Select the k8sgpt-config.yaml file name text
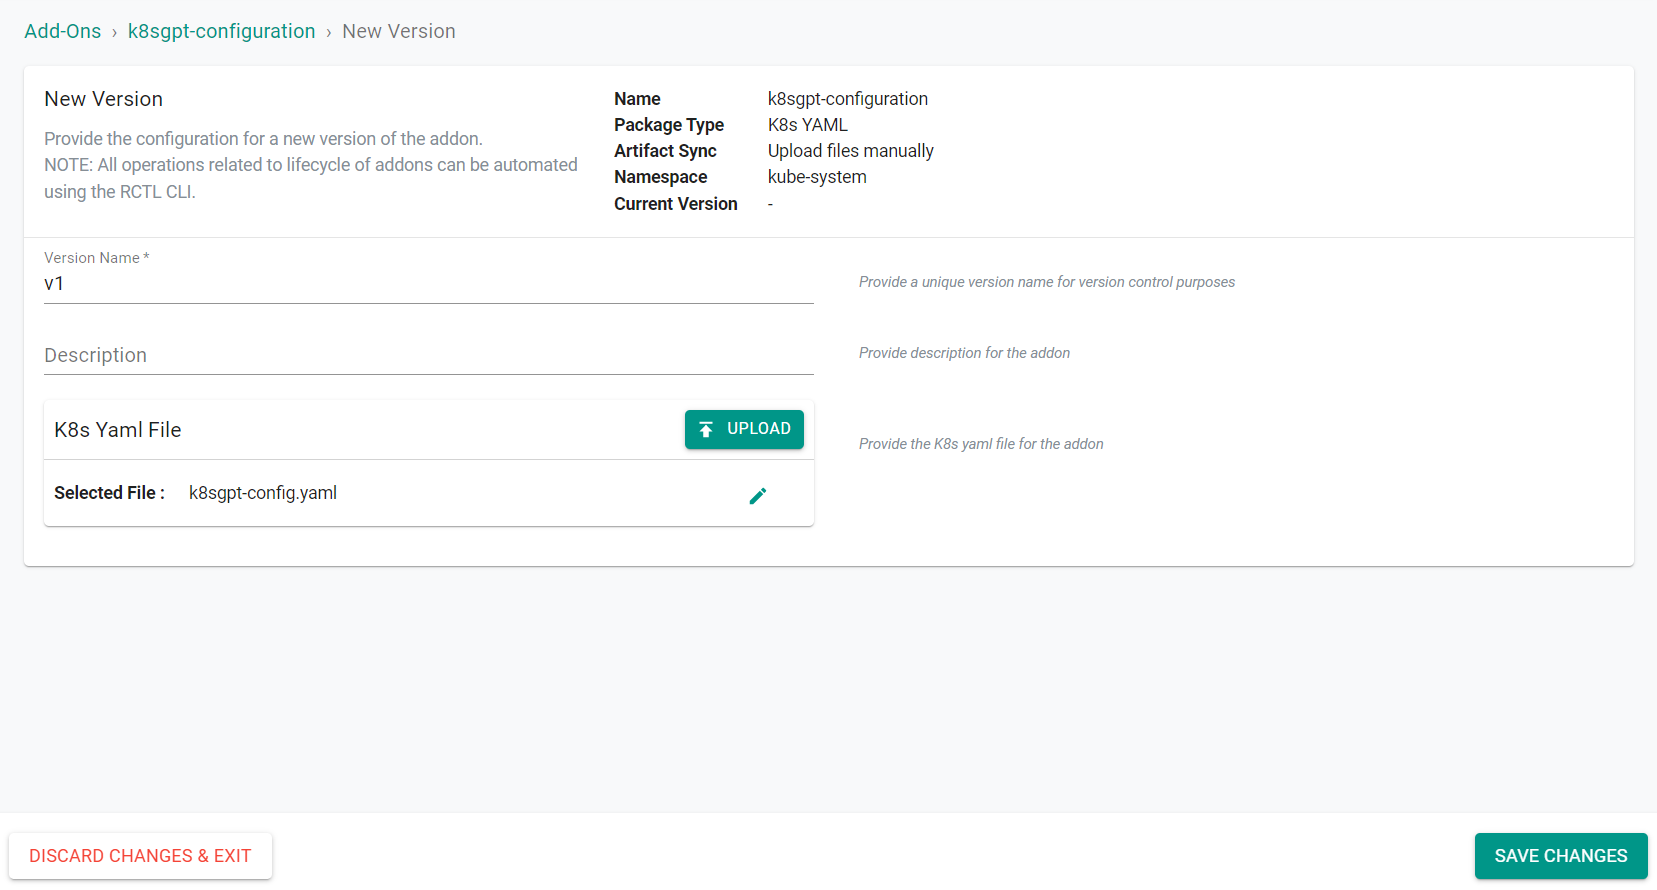1657x890 pixels. (x=263, y=493)
